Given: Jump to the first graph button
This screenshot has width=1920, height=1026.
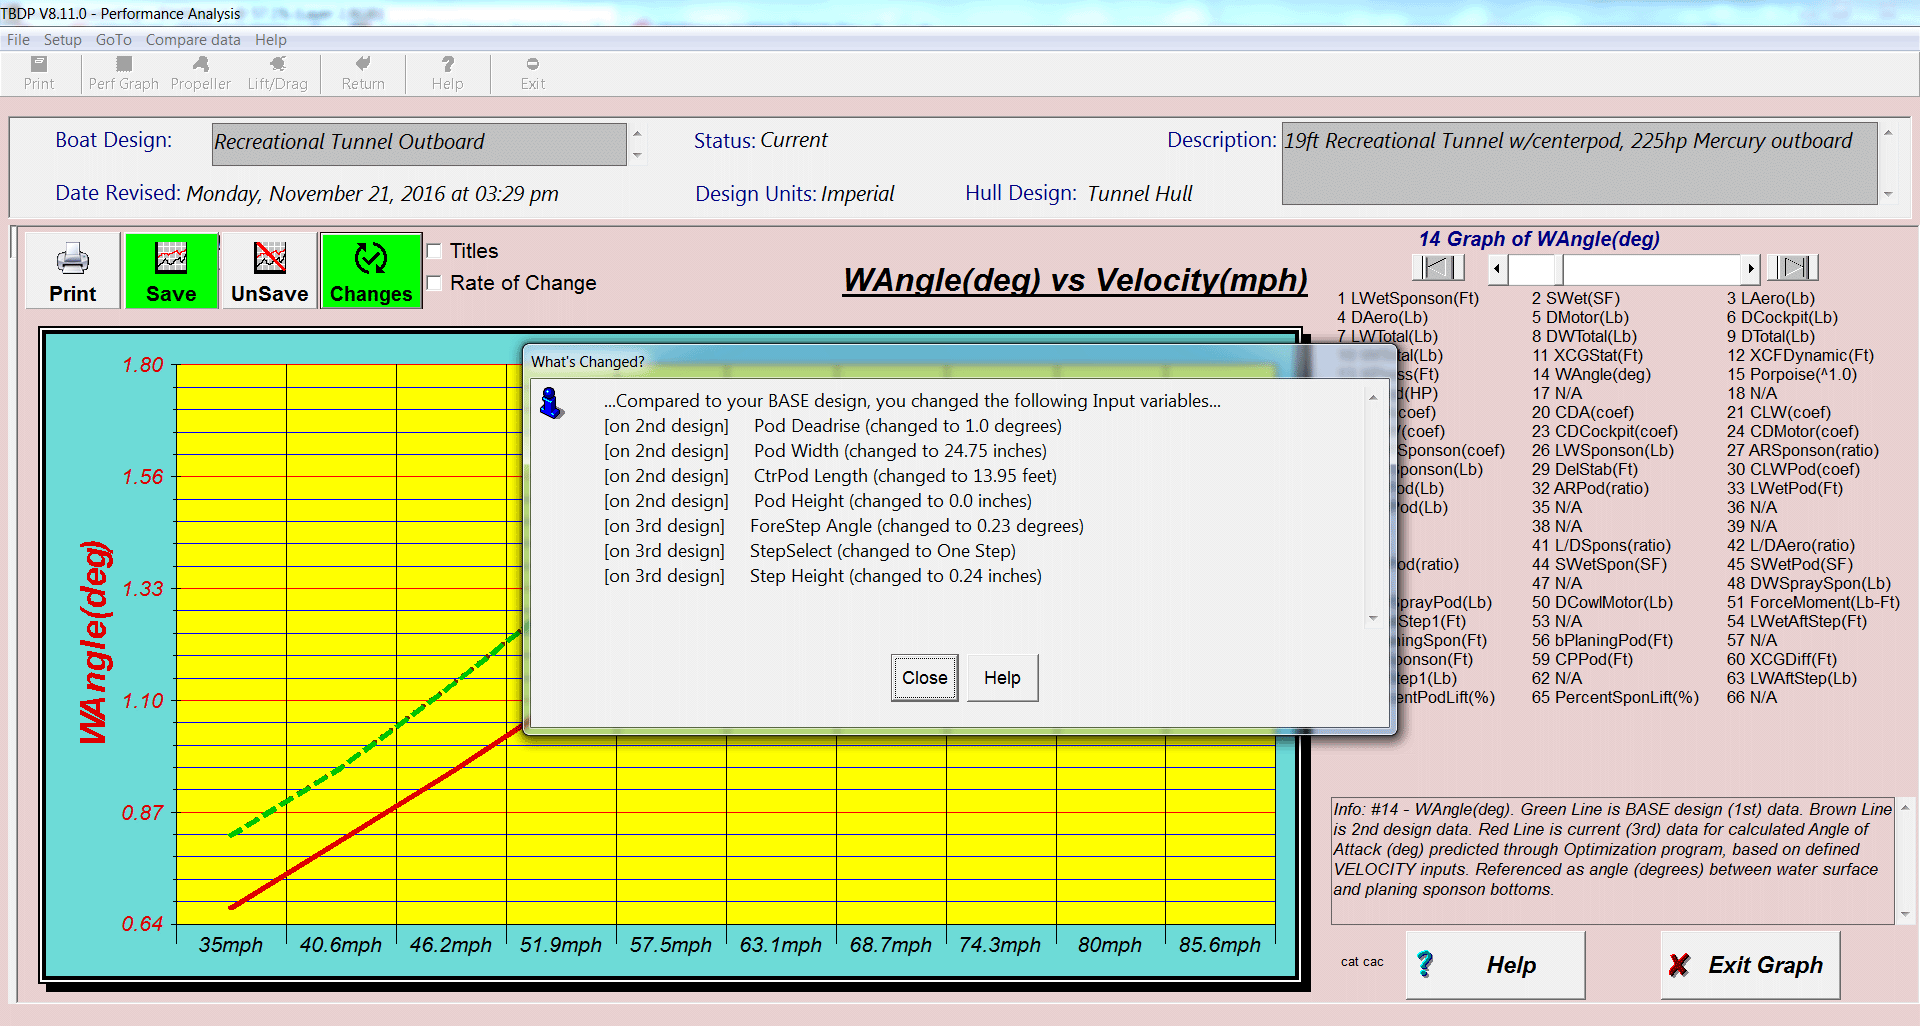Looking at the screenshot, I should pyautogui.click(x=1438, y=267).
